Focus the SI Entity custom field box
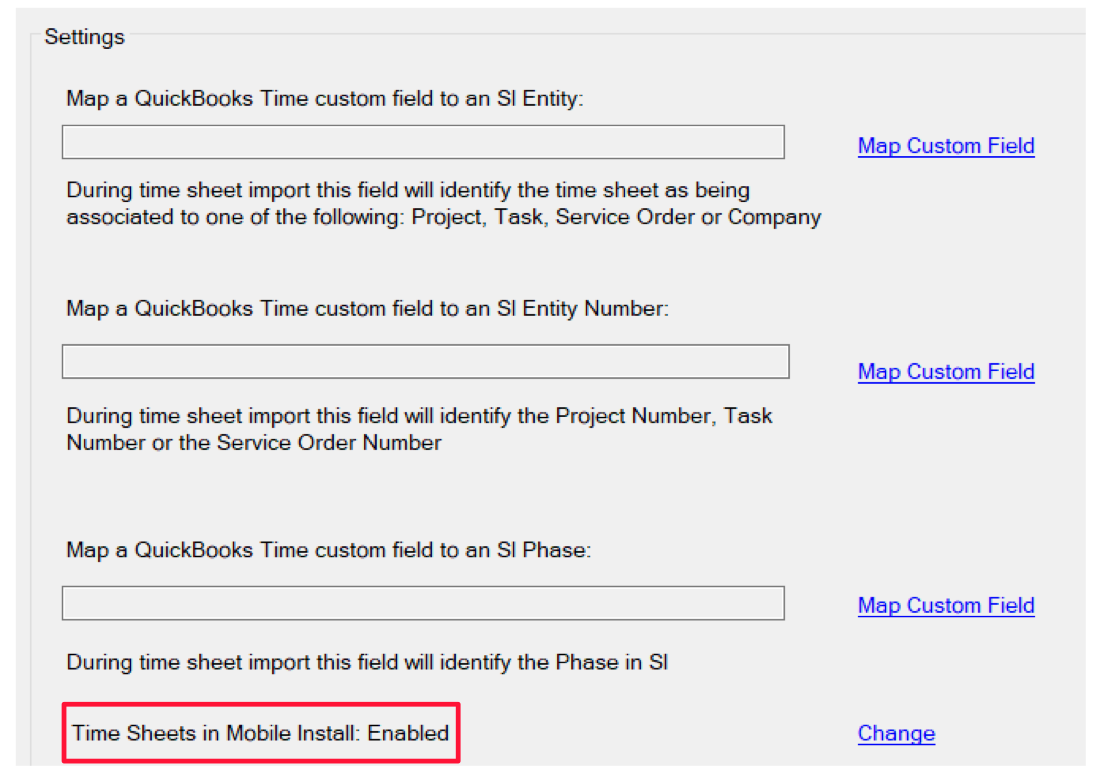Screen dimensions: 1102x780 tap(423, 142)
